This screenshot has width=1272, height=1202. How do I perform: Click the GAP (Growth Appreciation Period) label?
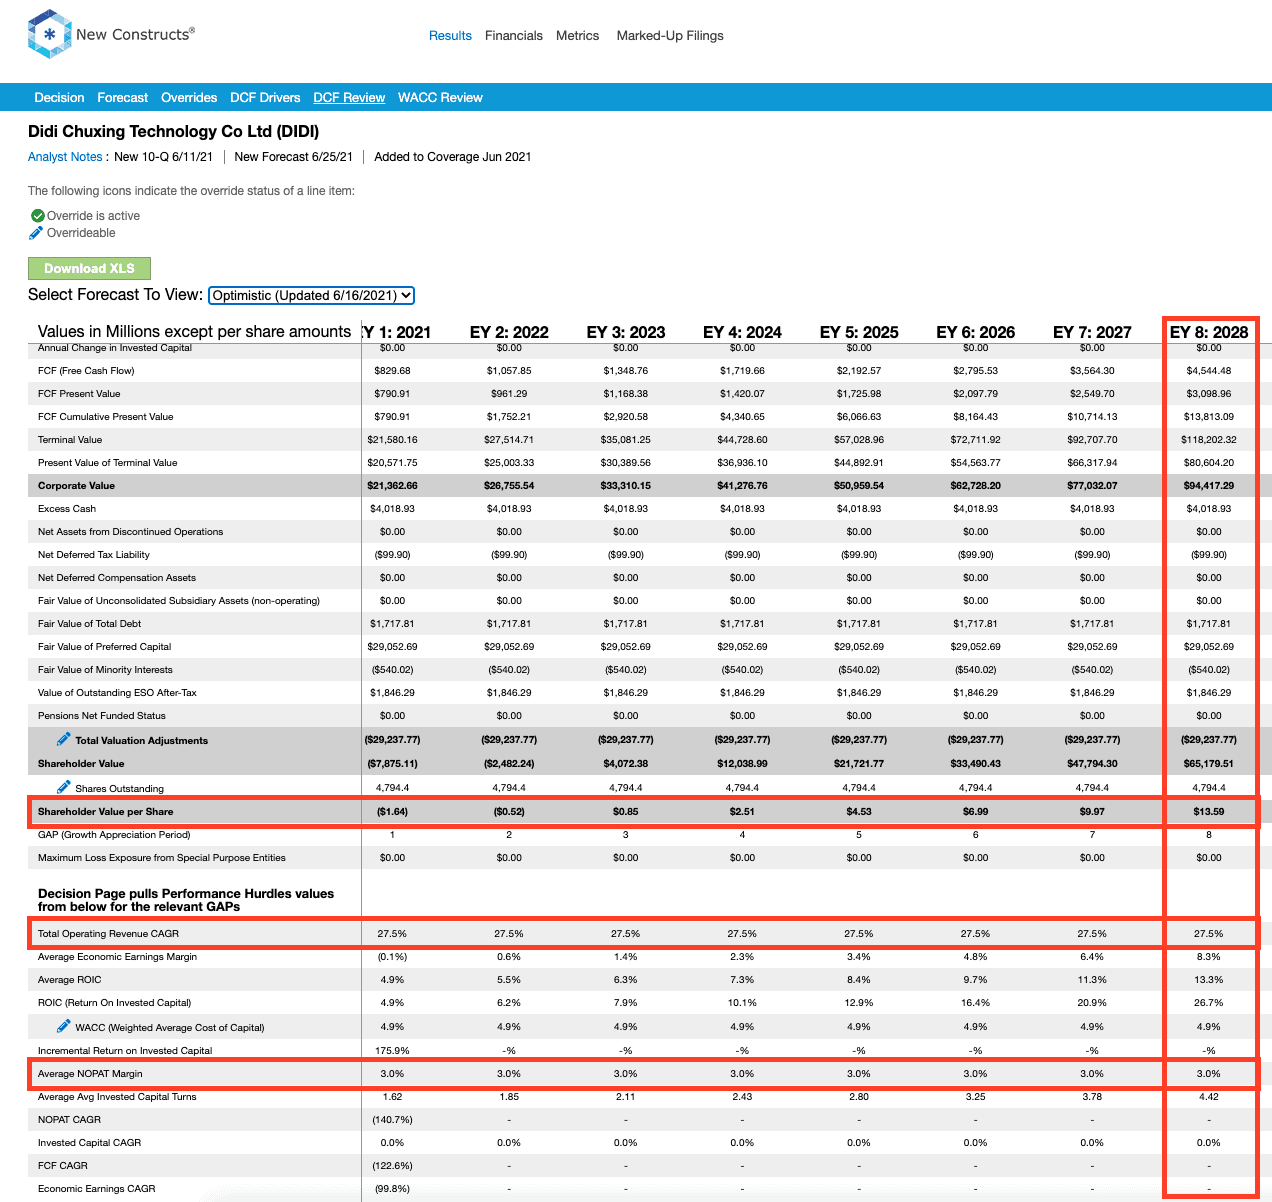(x=114, y=835)
